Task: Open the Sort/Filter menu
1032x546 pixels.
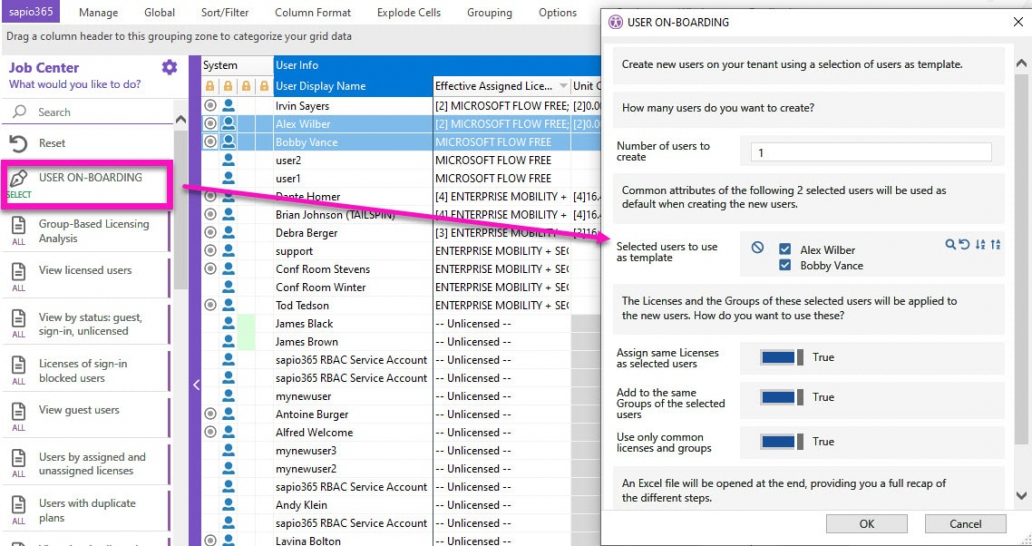Action: pyautogui.click(x=224, y=12)
